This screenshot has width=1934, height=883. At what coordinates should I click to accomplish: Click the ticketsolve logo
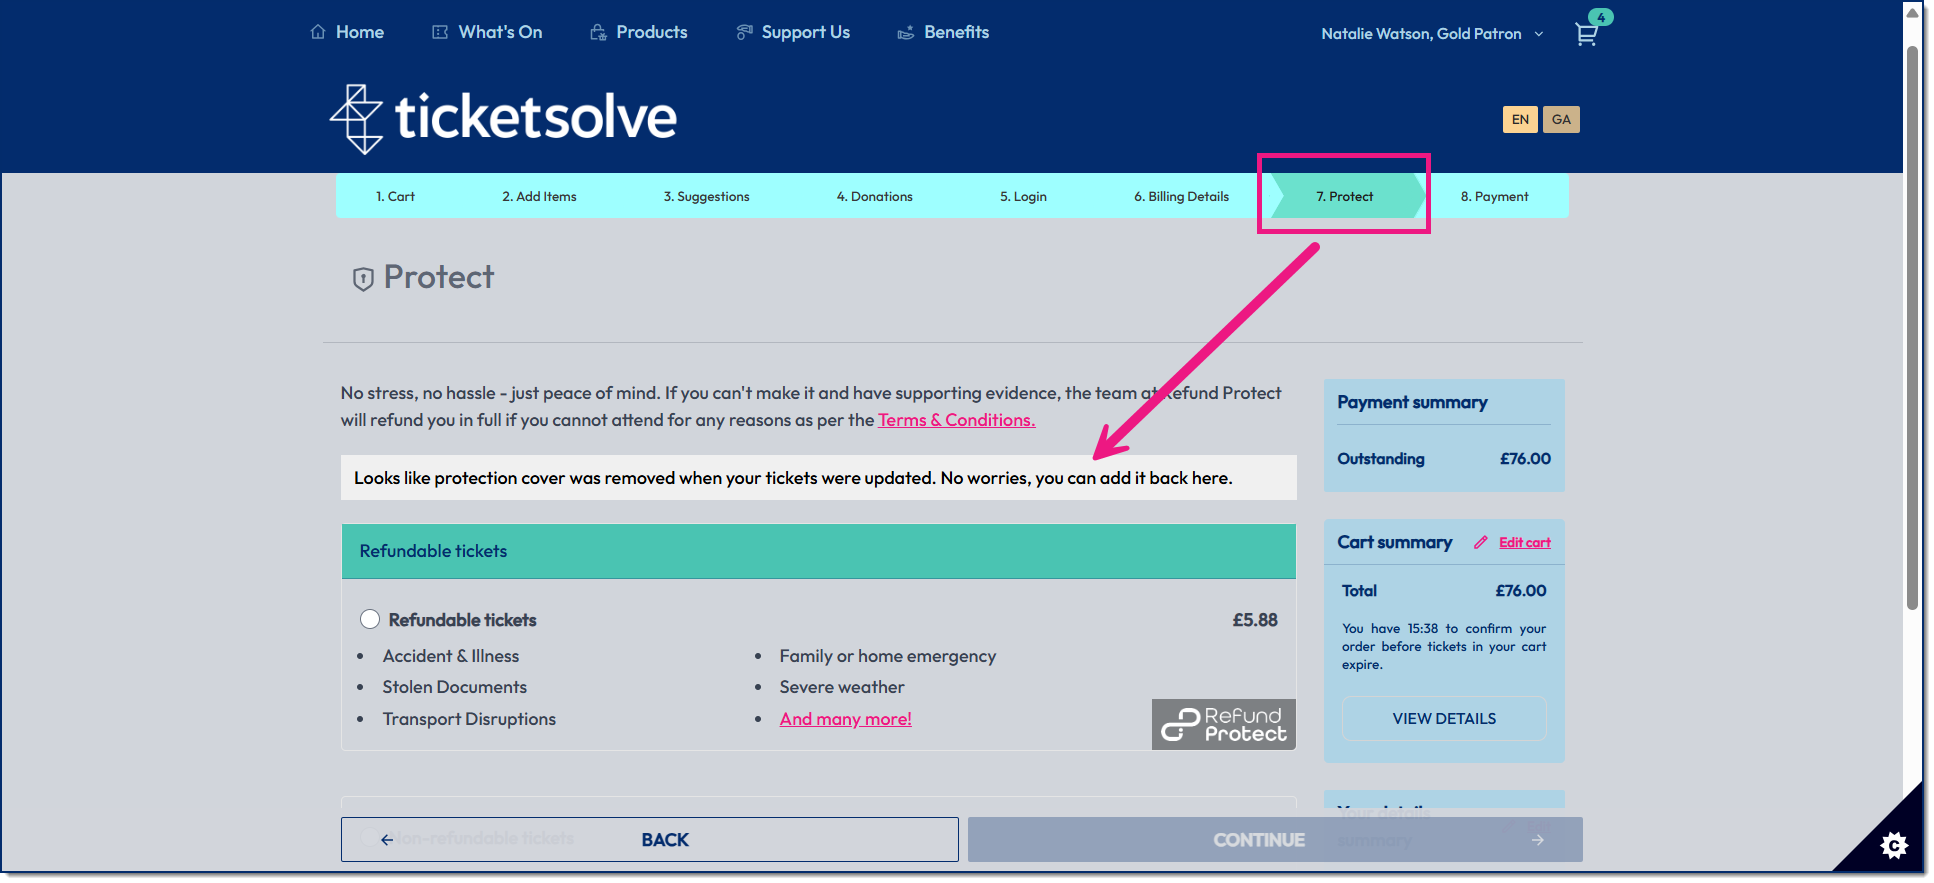point(503,118)
